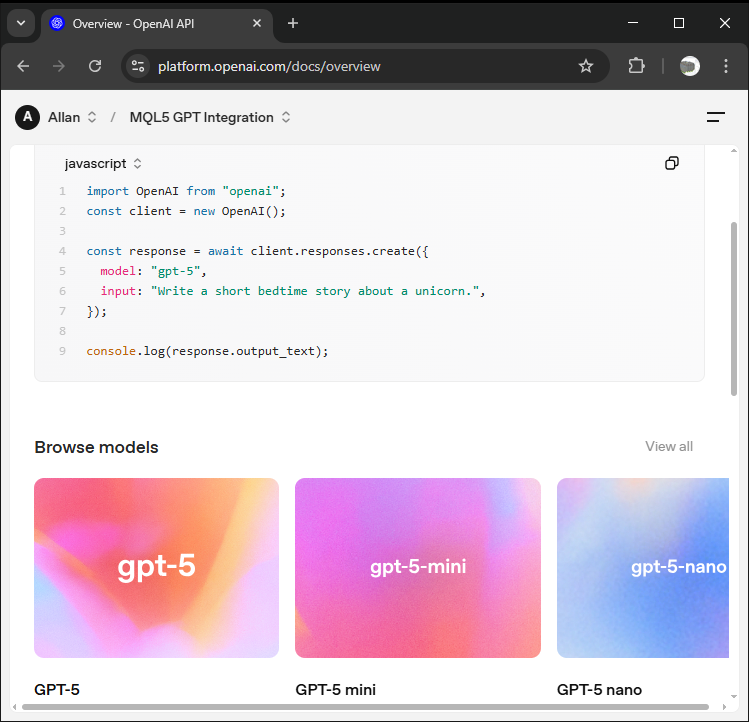The image size is (749, 722).
Task: Click the browser forward arrow
Action: pyautogui.click(x=59, y=66)
